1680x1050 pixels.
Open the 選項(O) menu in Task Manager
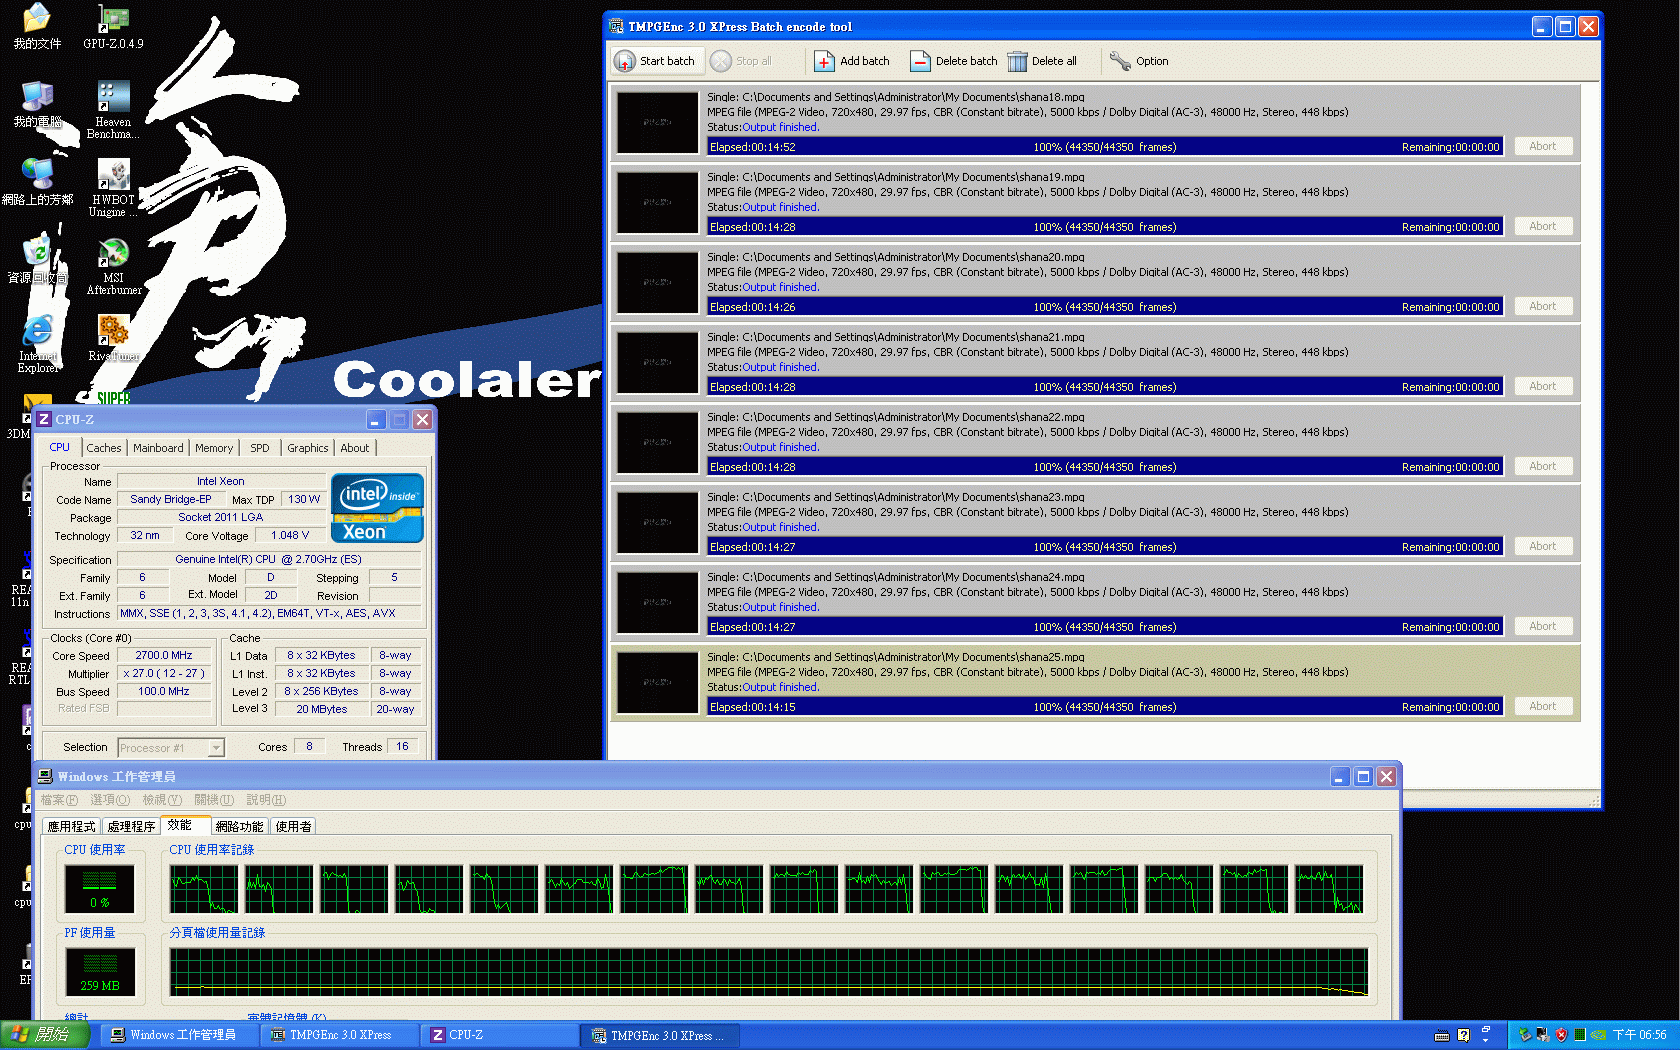point(110,800)
